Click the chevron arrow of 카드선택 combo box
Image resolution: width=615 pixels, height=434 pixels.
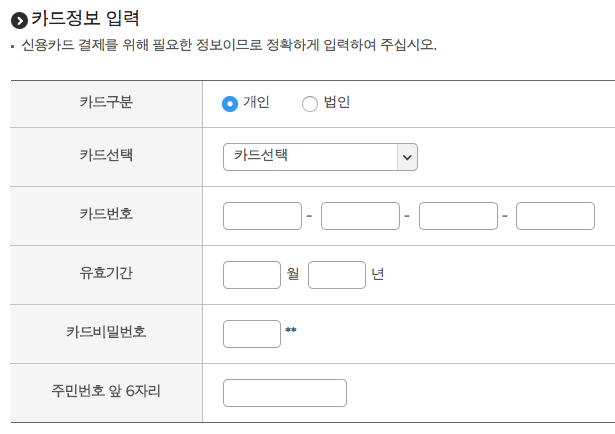(407, 157)
